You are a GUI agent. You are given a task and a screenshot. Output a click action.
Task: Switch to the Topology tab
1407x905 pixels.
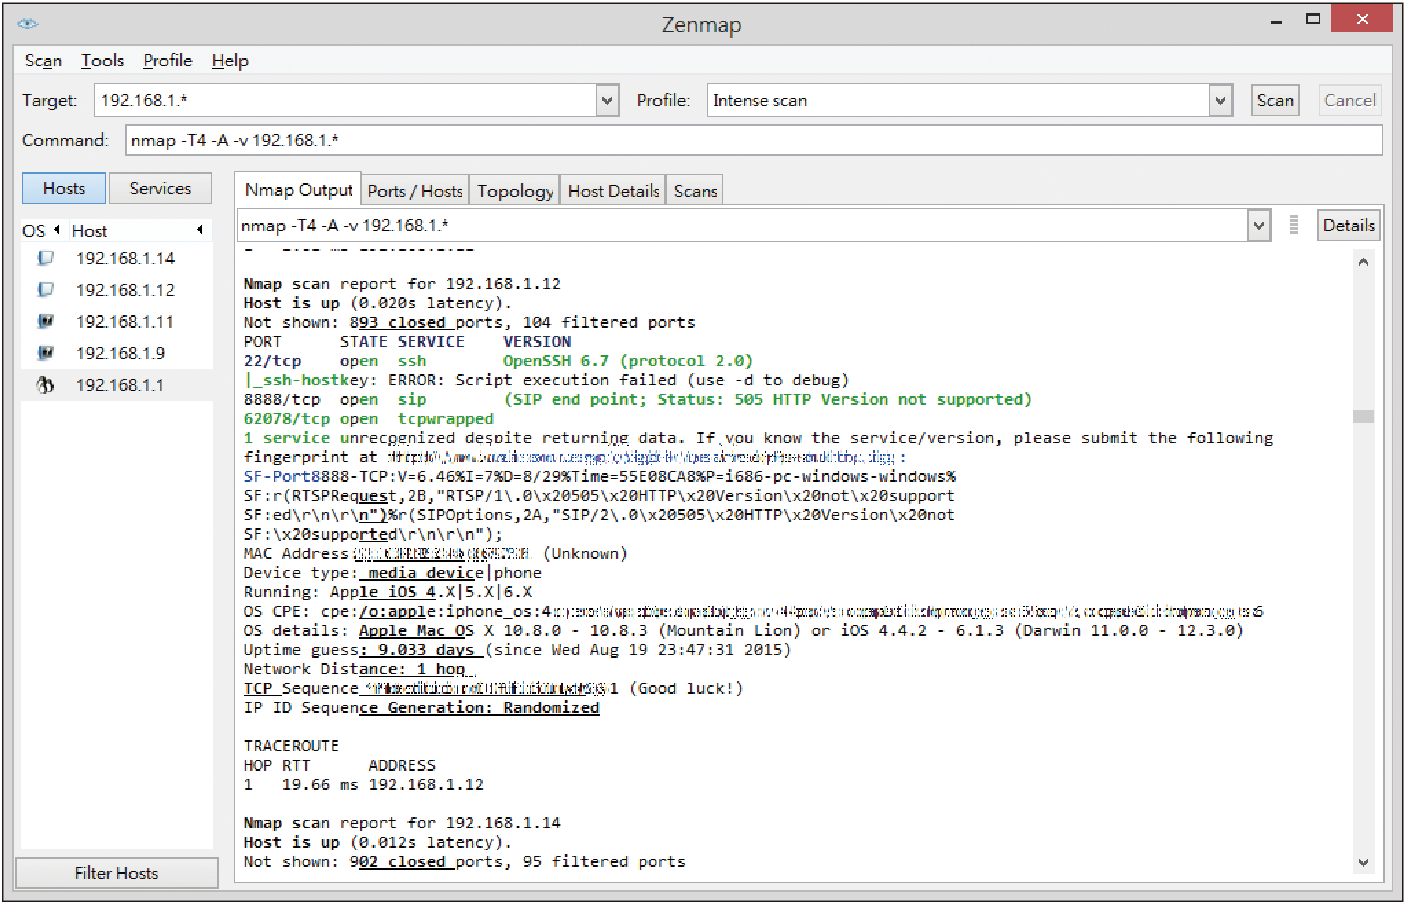(515, 191)
